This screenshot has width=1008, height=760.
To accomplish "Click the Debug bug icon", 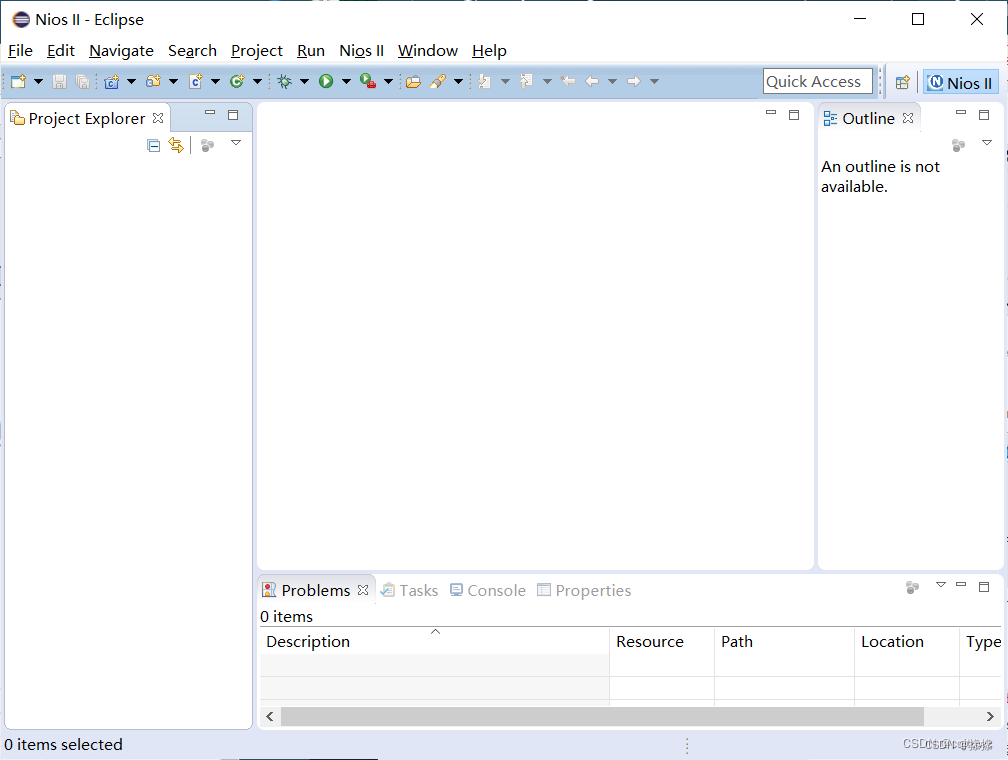I will pyautogui.click(x=284, y=82).
